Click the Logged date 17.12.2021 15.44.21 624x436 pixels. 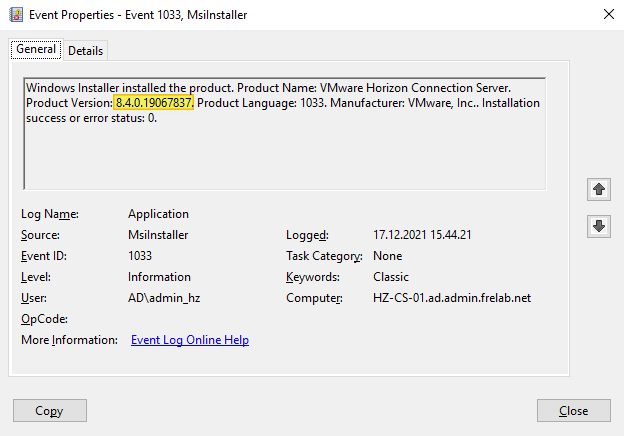tap(421, 235)
